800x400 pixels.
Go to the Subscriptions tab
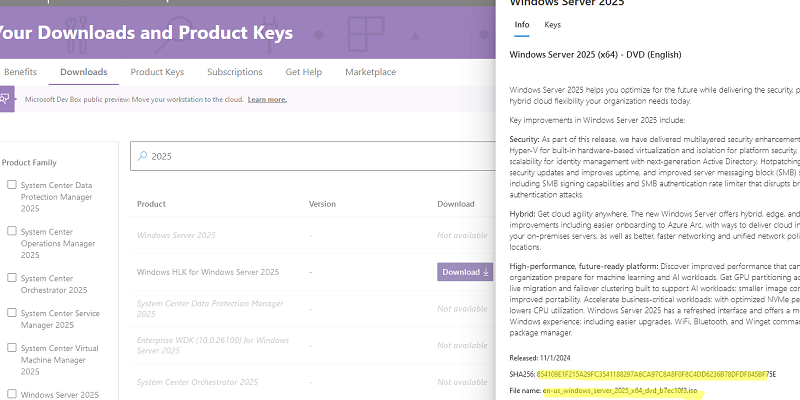coord(235,72)
